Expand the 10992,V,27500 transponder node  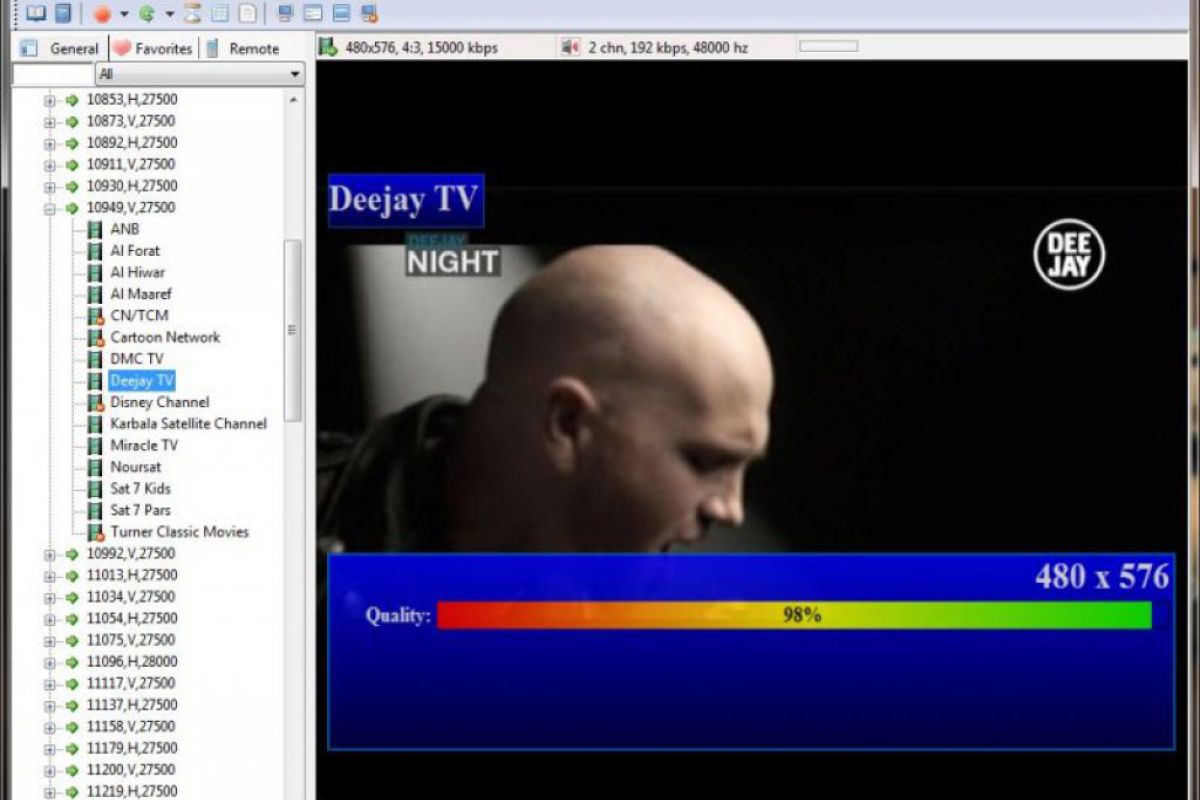pos(49,554)
